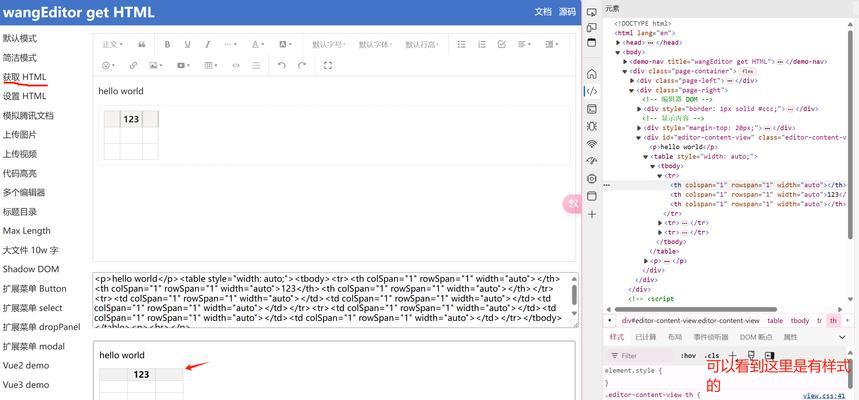
Task: Open the 默认字号 font size dropdown
Action: [x=329, y=44]
